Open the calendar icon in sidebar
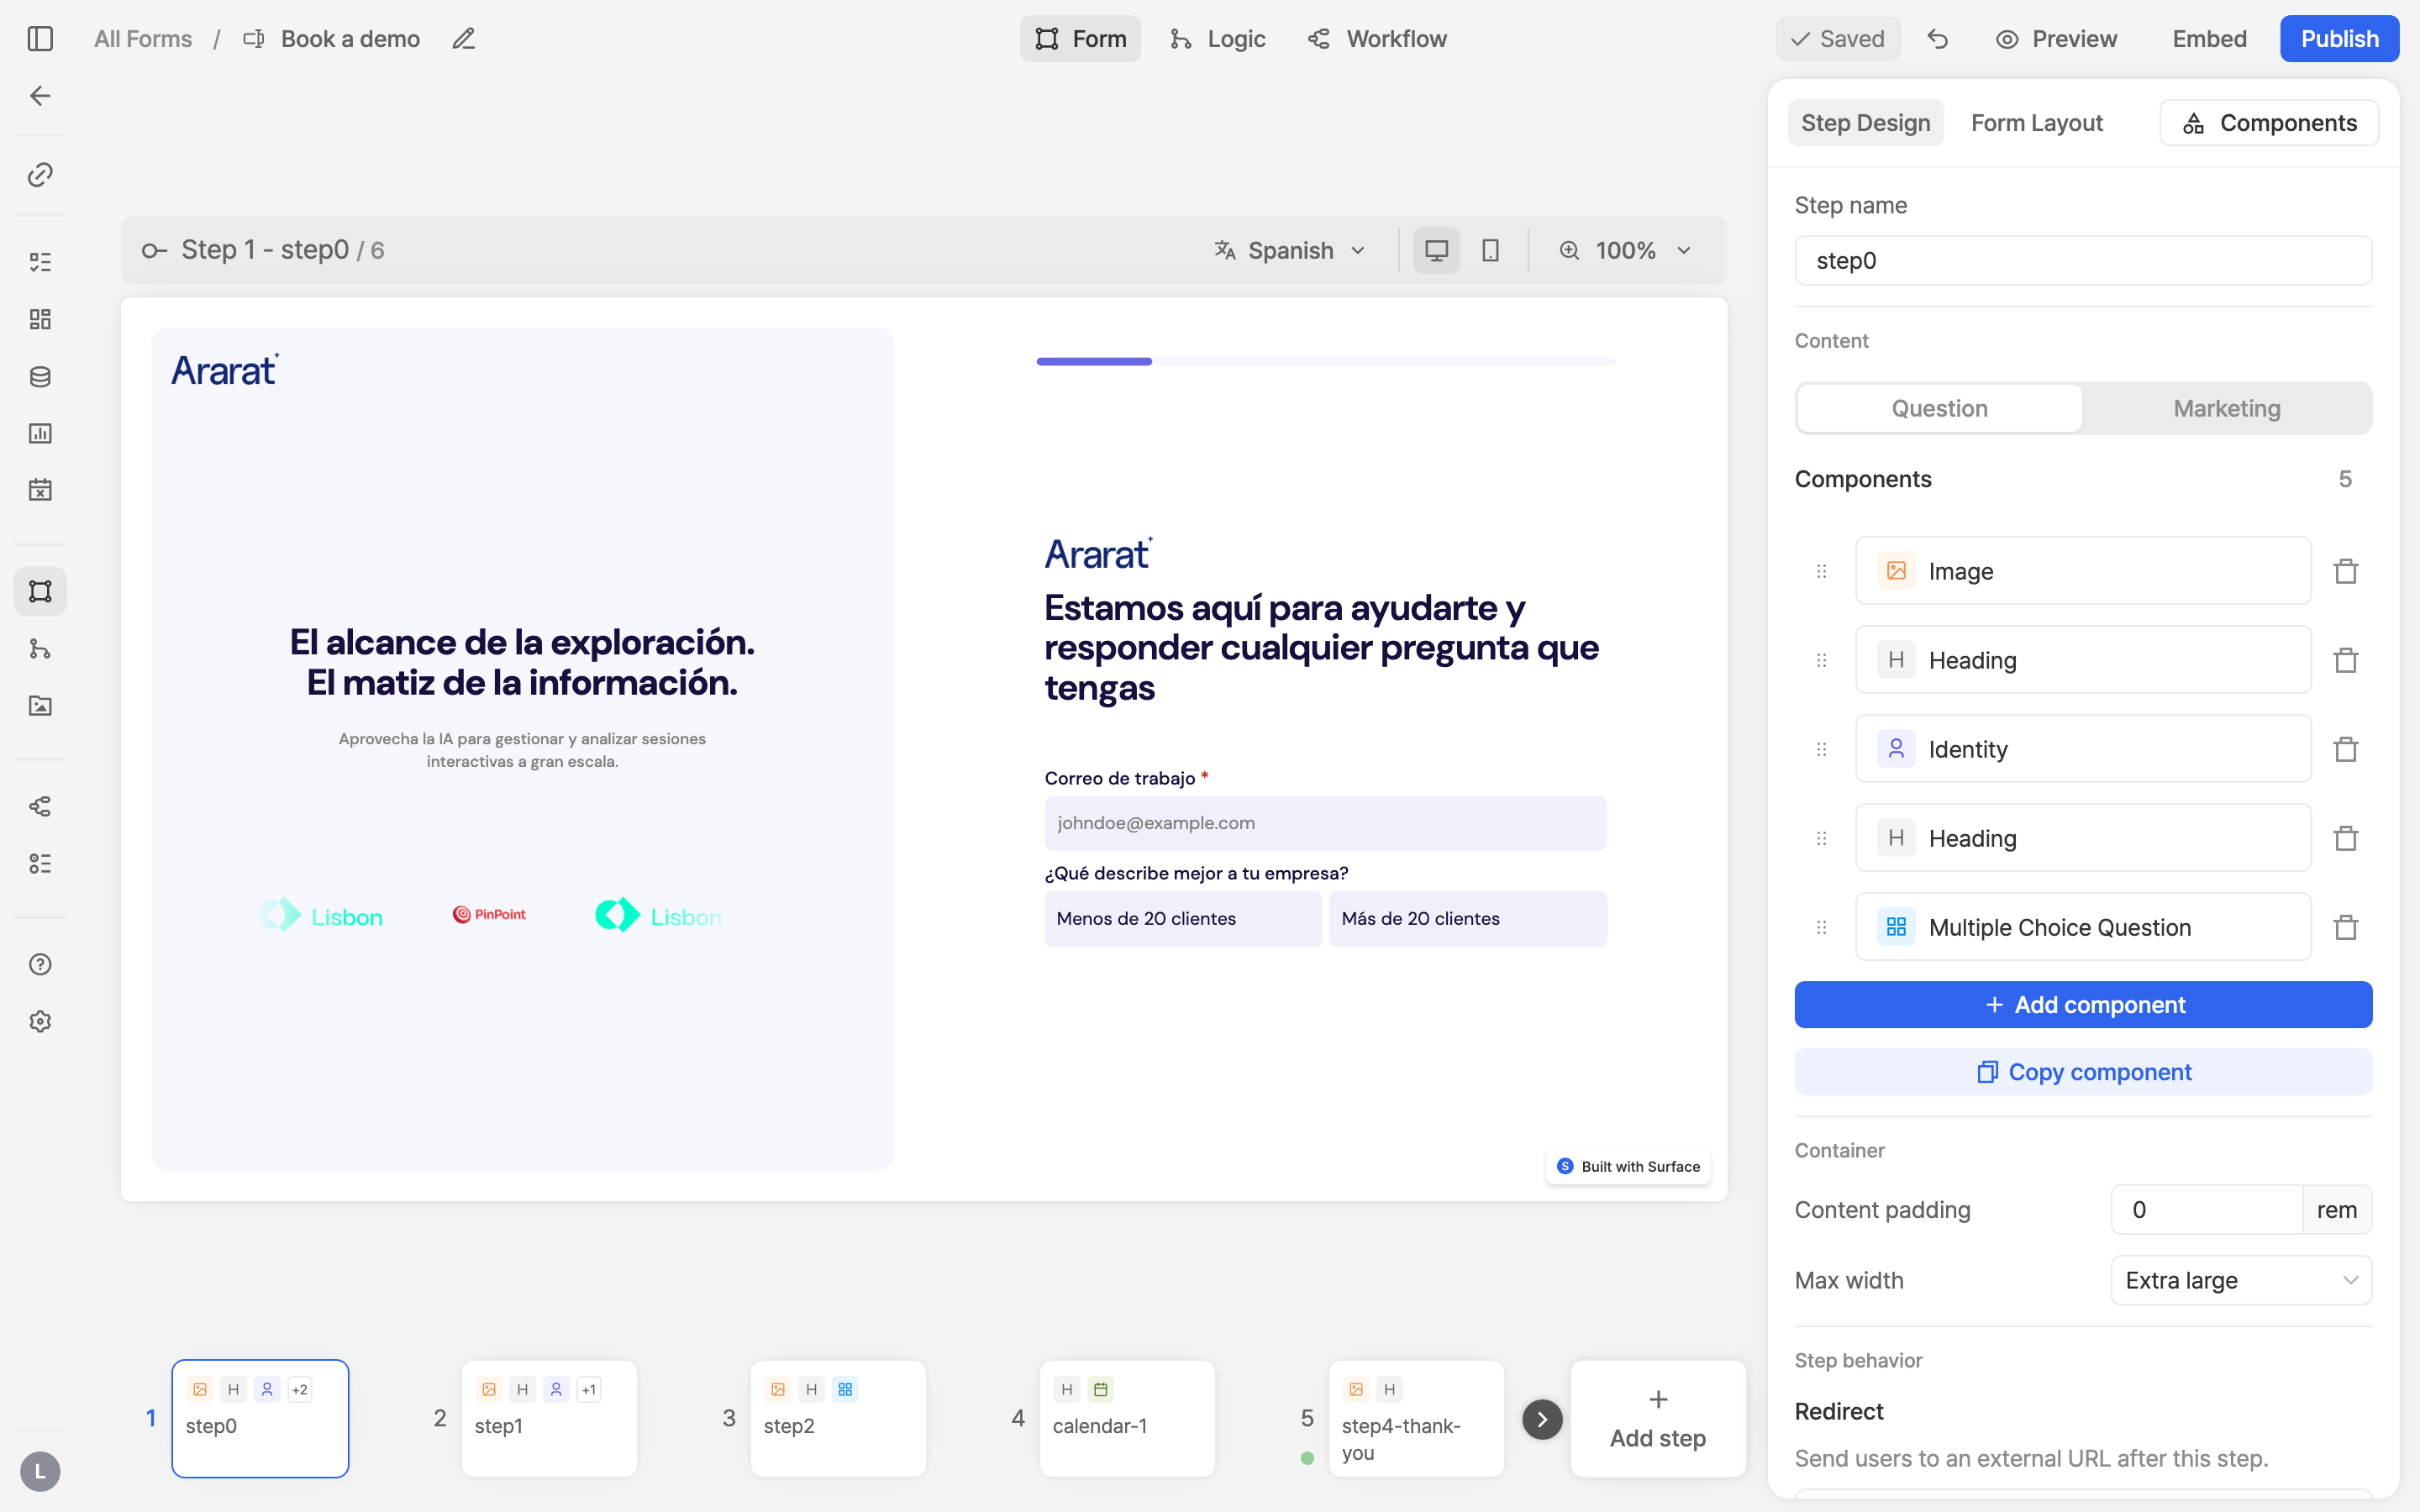The width and height of the screenshot is (2420, 1512). pyautogui.click(x=40, y=490)
